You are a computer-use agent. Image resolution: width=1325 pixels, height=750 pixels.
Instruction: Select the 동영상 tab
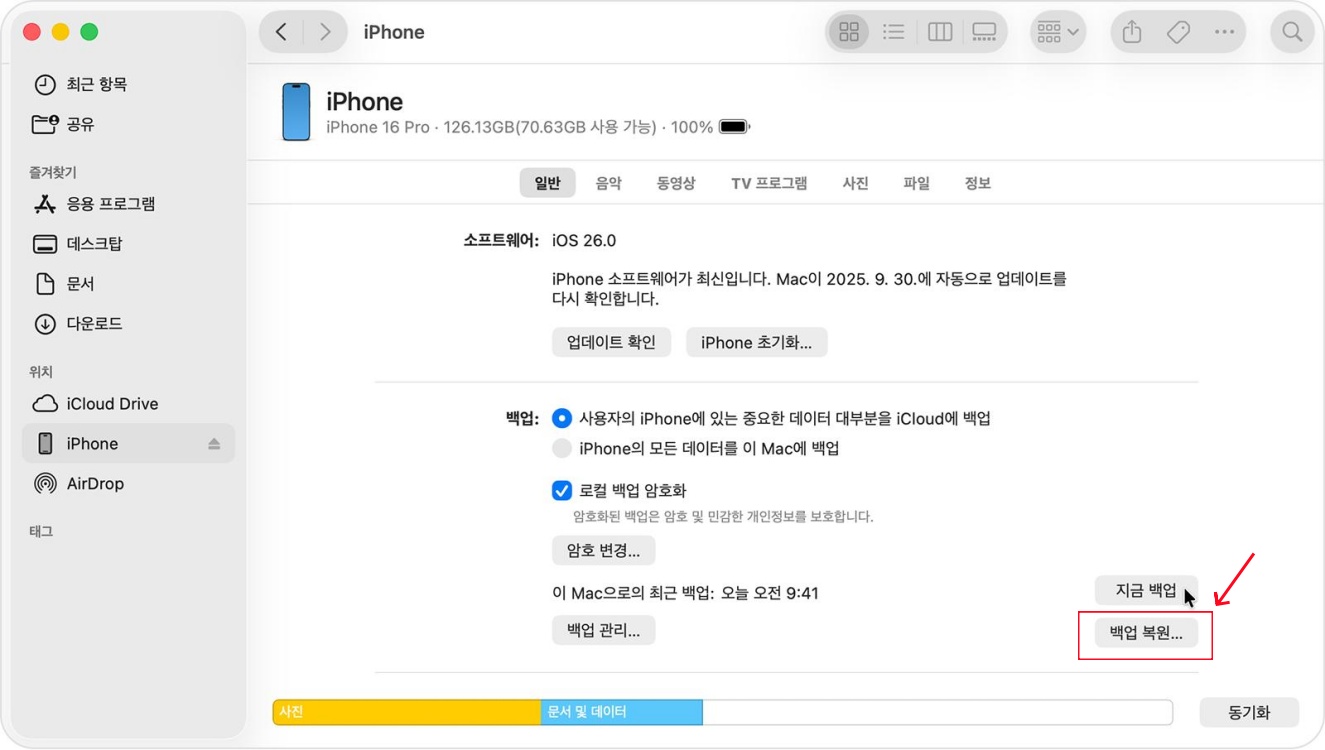[676, 183]
